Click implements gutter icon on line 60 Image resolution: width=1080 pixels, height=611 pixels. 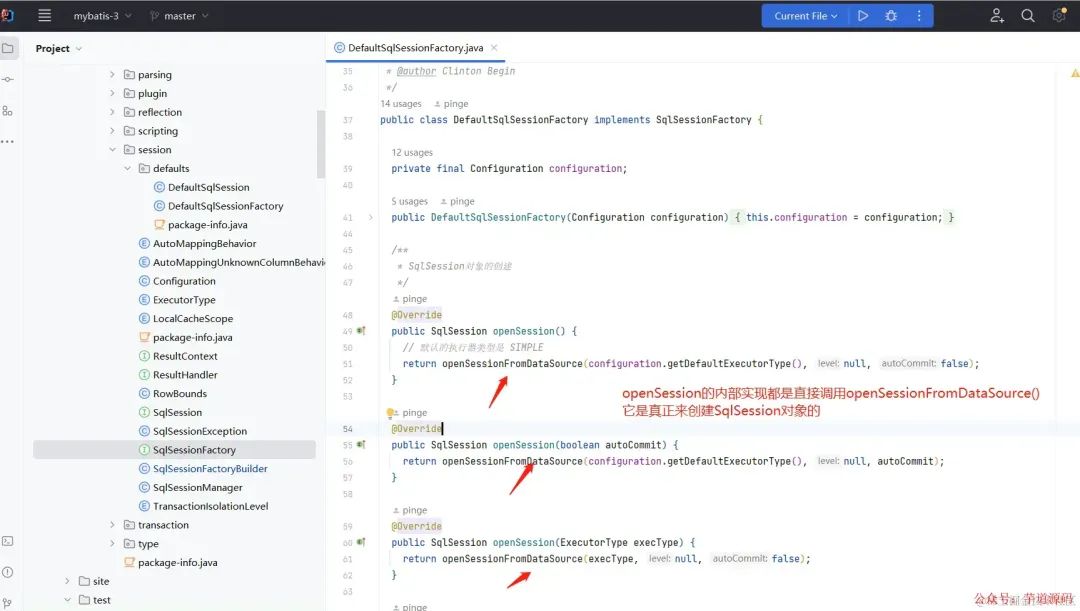361,542
